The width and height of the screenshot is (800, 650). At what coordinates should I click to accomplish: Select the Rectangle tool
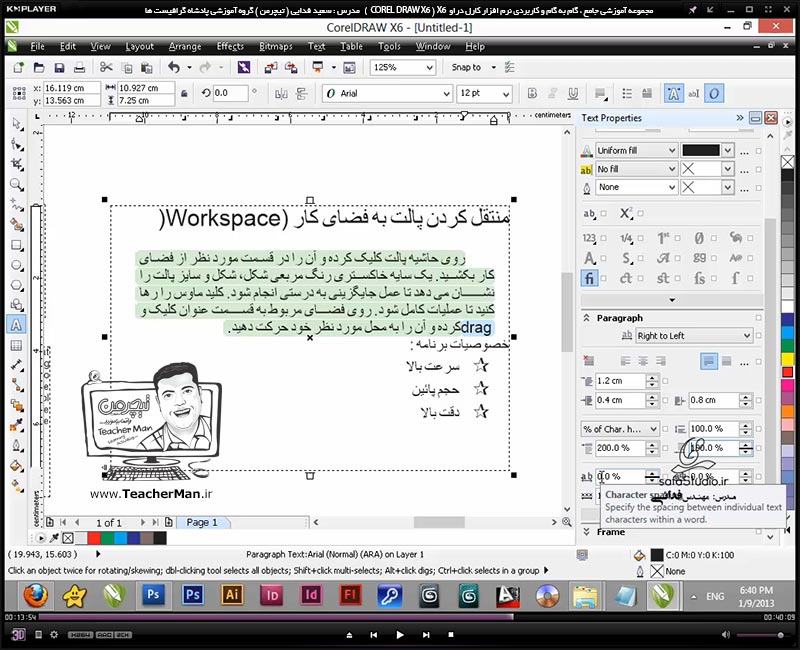click(x=17, y=245)
